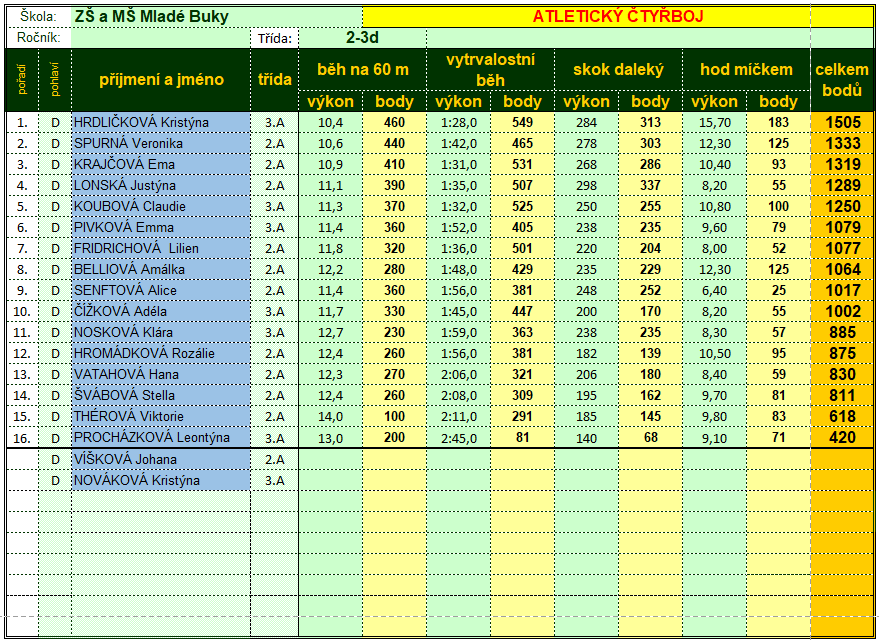This screenshot has width=879, height=643.
Task: Click total points 1319 for Krajčová
Action: pos(842,165)
